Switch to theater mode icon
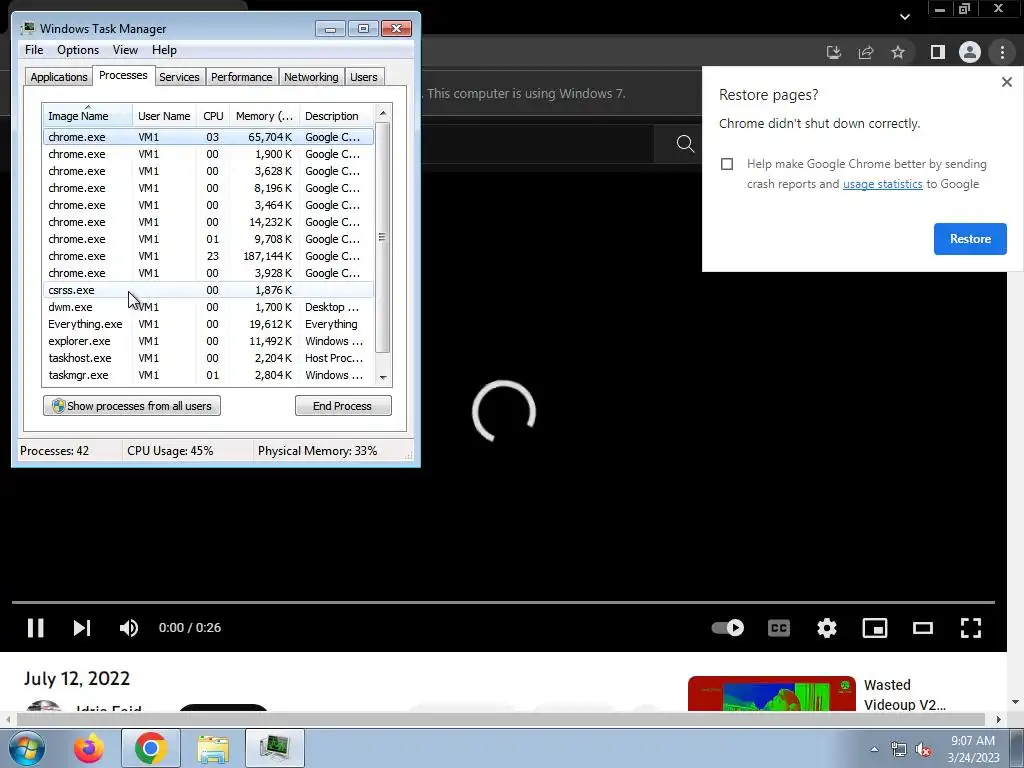1024x768 pixels. [923, 628]
